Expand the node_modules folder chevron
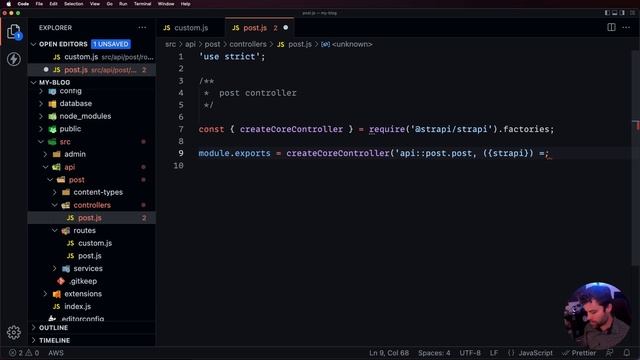Screen dimensions: 640x360 [x=41, y=116]
